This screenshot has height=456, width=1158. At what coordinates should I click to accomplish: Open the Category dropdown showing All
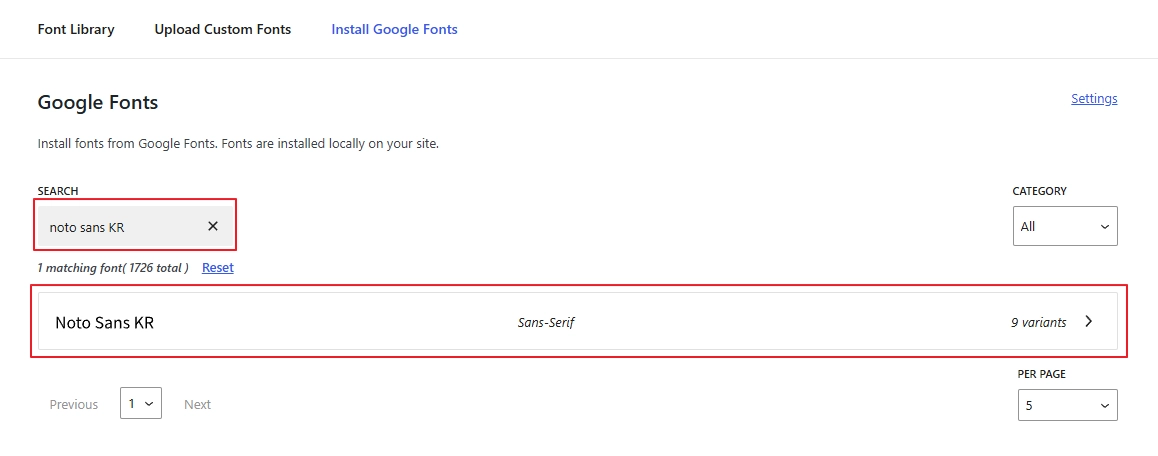coord(1064,227)
